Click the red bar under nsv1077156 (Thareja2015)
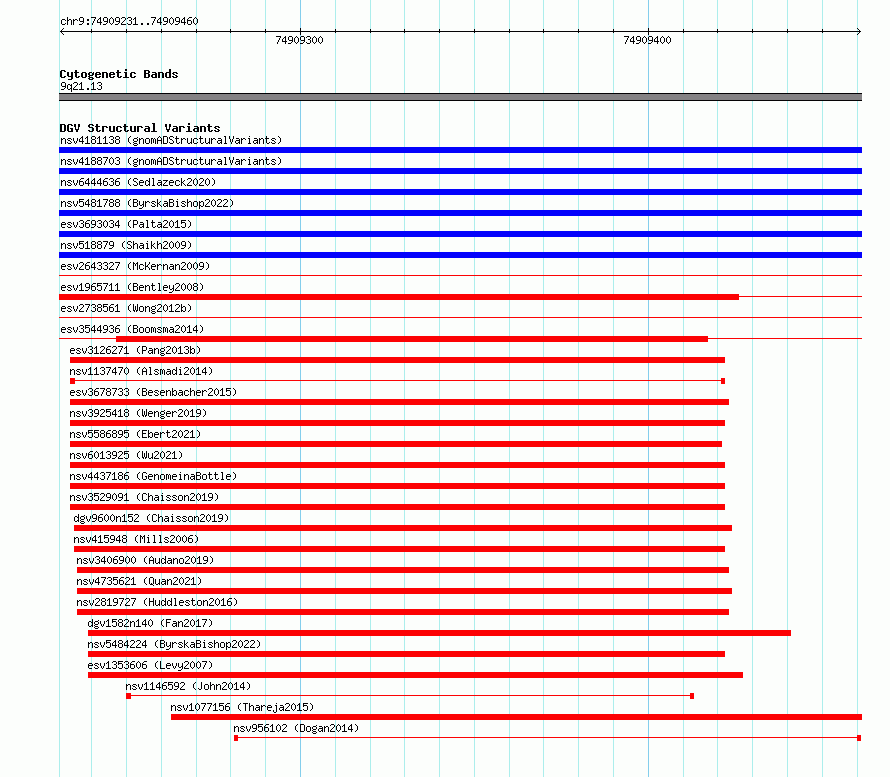 coord(517,717)
